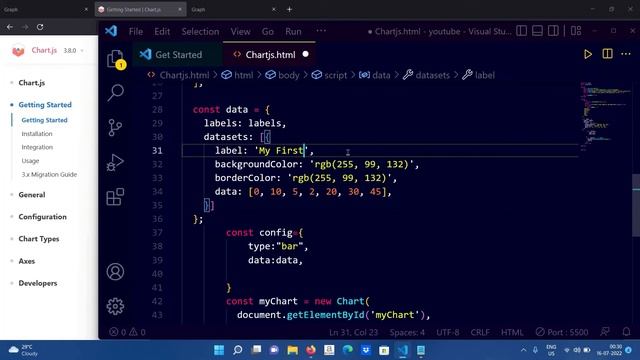640x360 pixels.
Task: Expand Axes section in docs sidebar
Action: click(x=27, y=261)
